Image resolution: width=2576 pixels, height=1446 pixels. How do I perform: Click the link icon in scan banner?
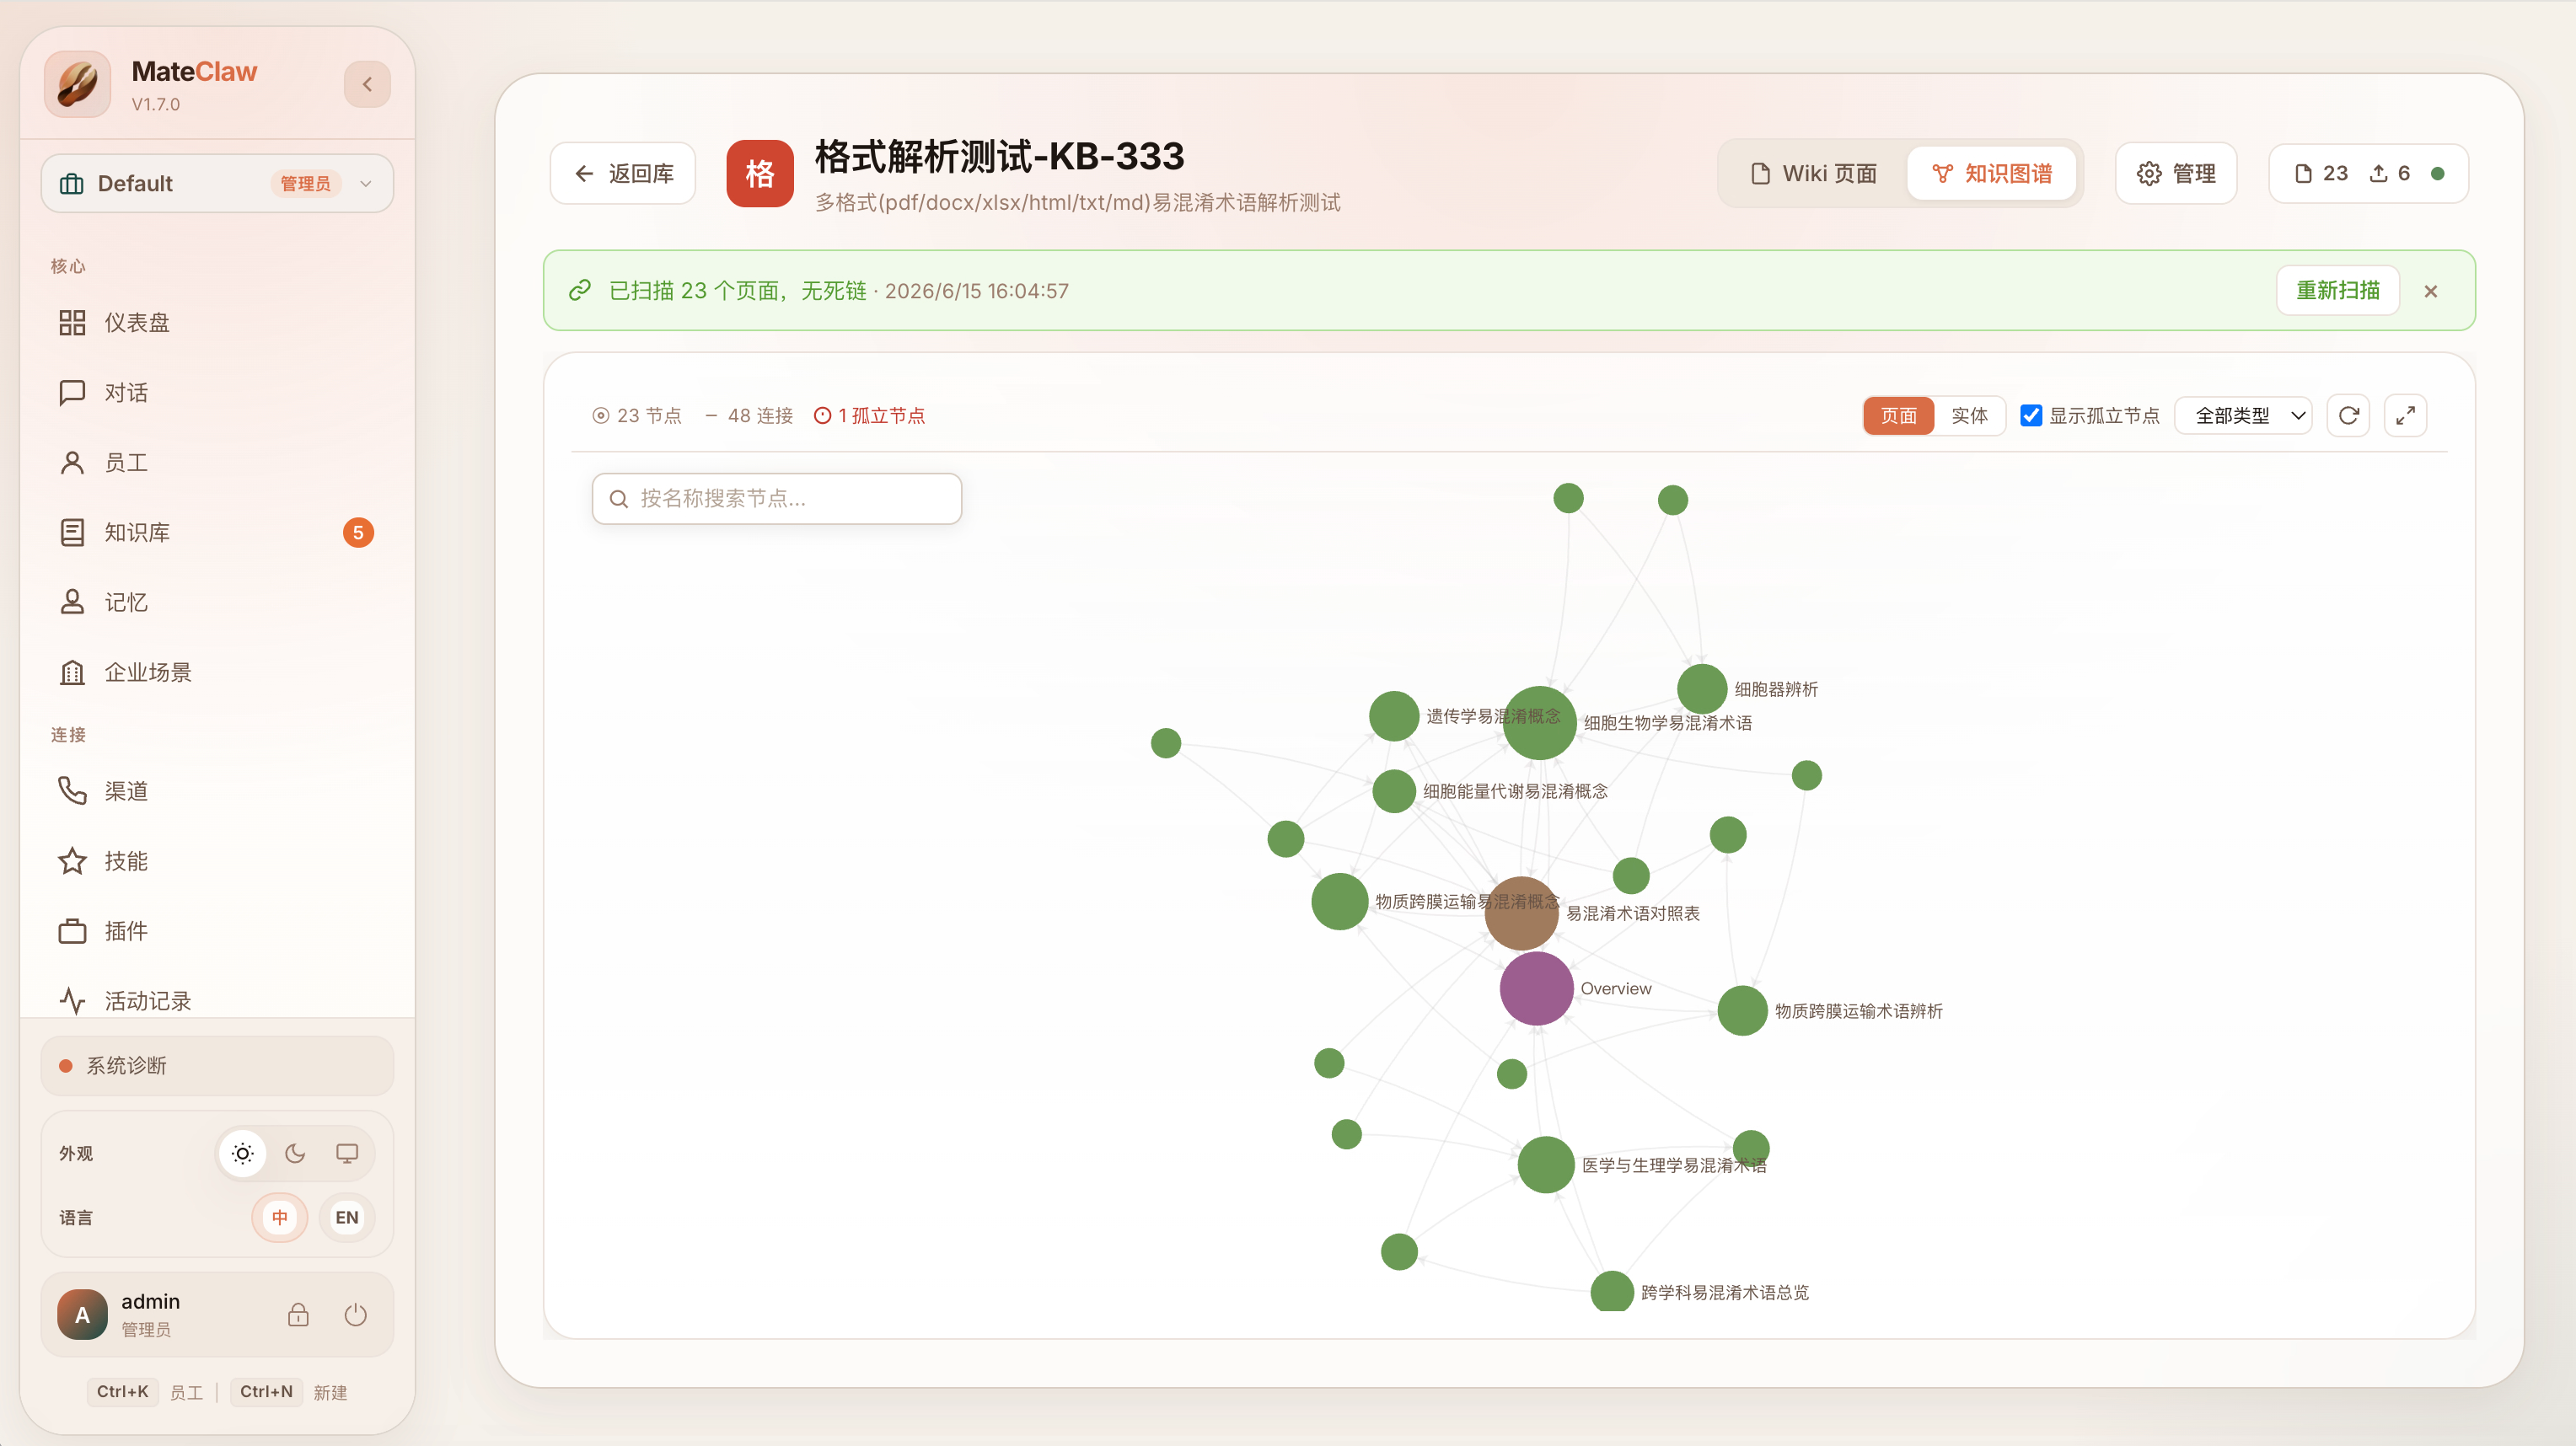pos(580,290)
